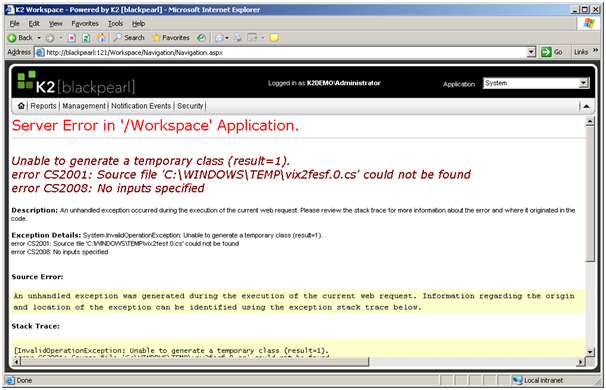
Task: Click 'Local intranet' status bar text
Action: (543, 380)
